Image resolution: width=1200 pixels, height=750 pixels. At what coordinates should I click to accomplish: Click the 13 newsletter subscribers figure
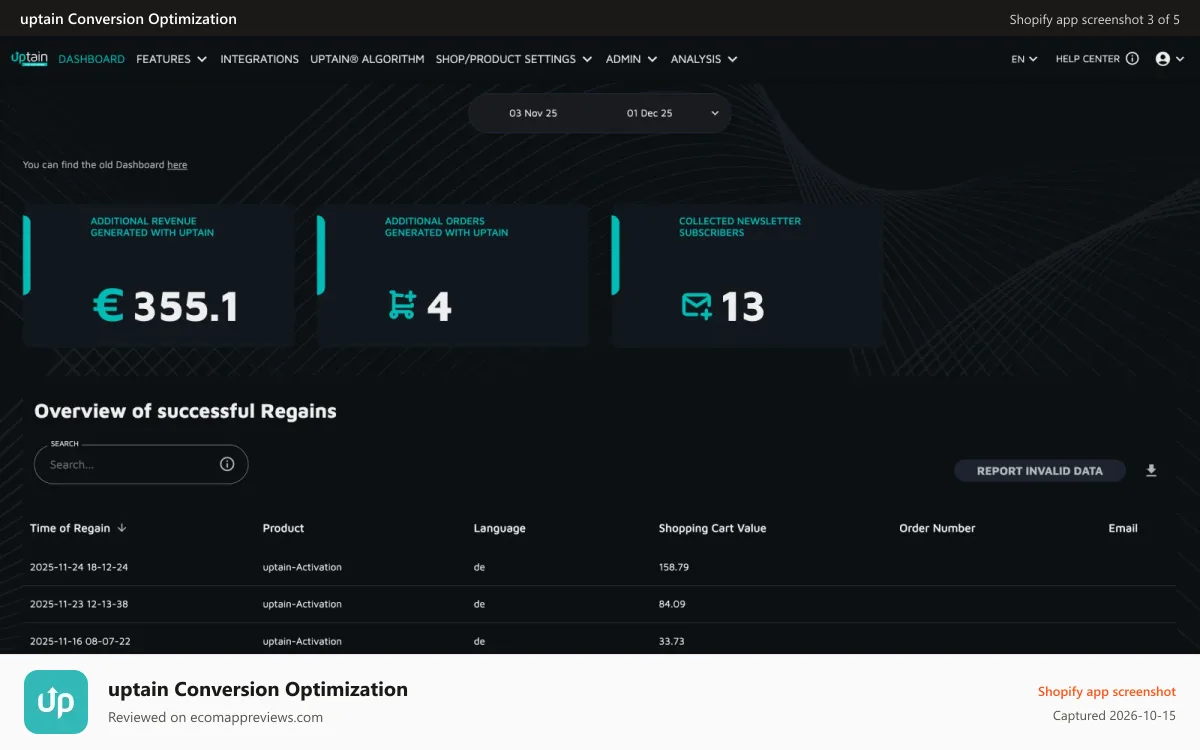(x=743, y=307)
